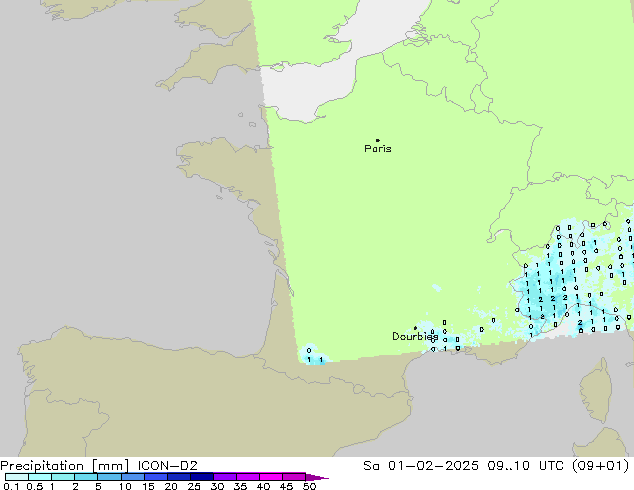Select the 15–20 mm legend color

point(155,477)
